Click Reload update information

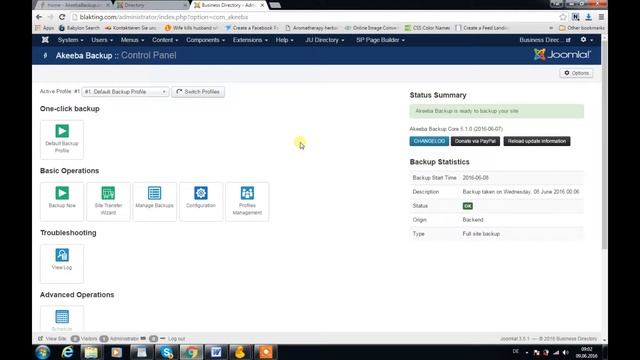pos(537,141)
